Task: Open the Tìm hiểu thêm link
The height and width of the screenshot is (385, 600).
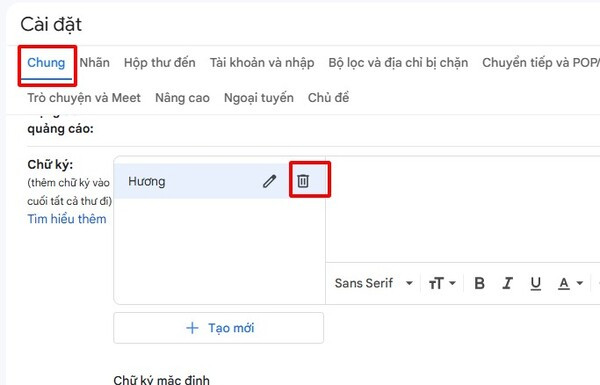Action: pos(67,219)
